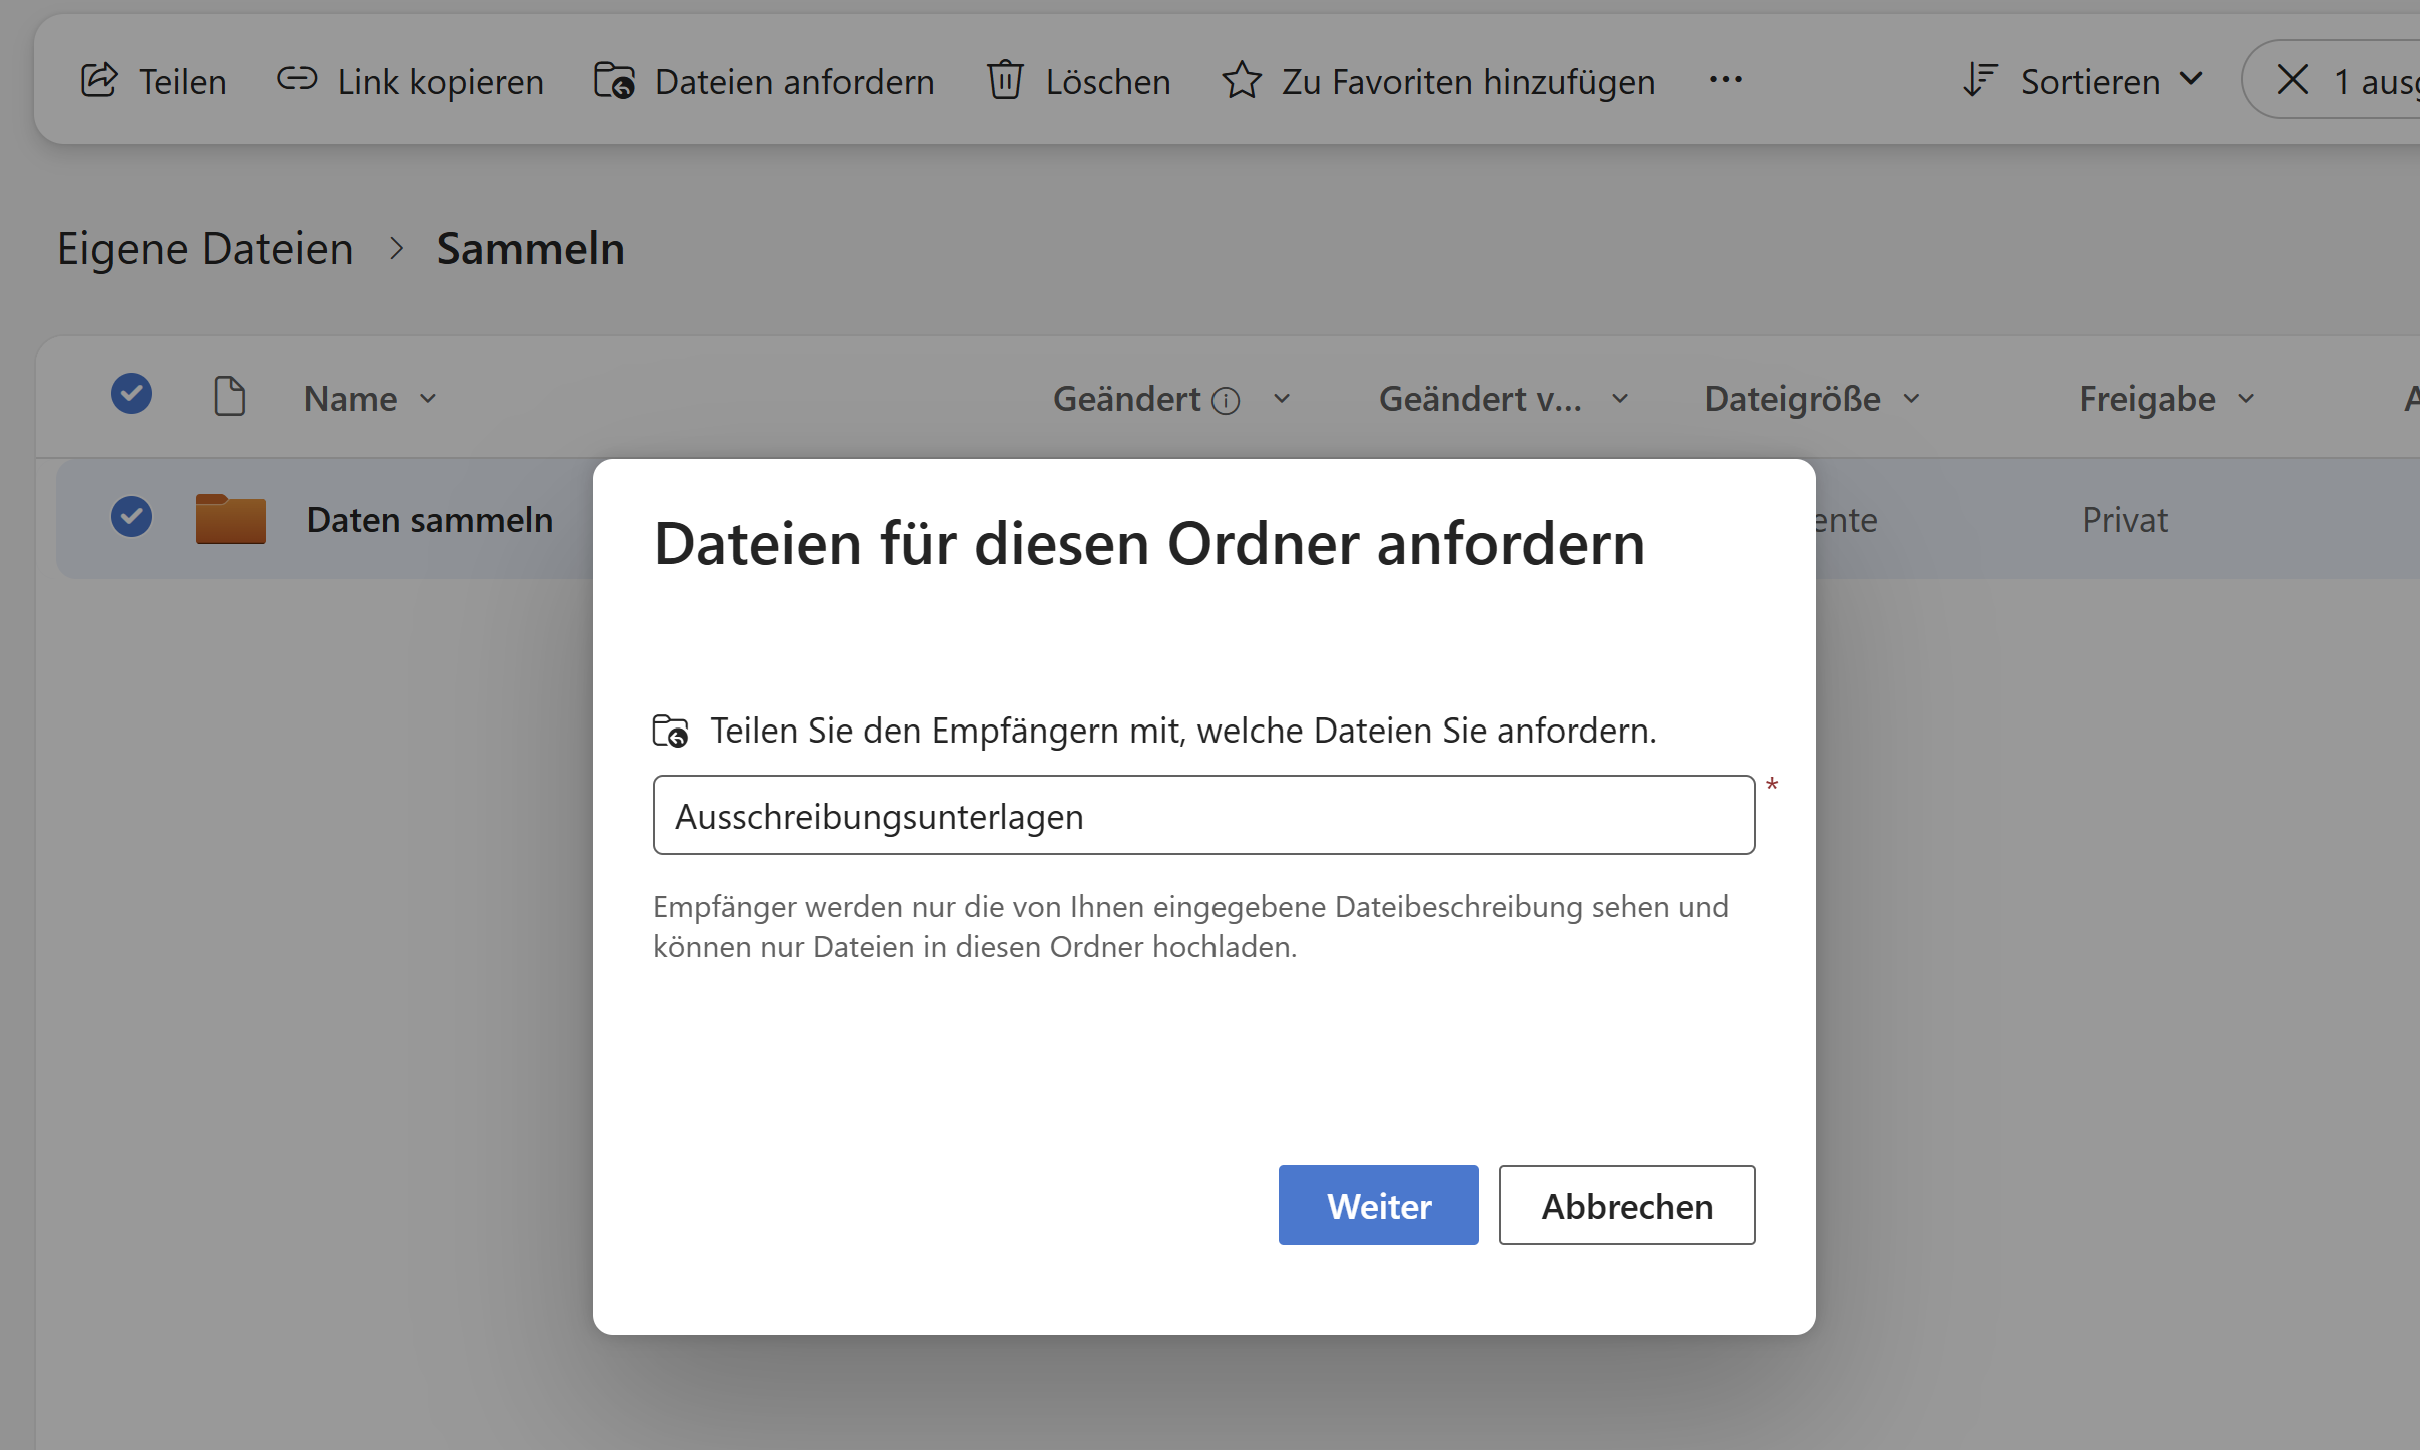Click the Teilen share icon
Image resolution: width=2420 pixels, height=1450 pixels.
pyautogui.click(x=100, y=80)
